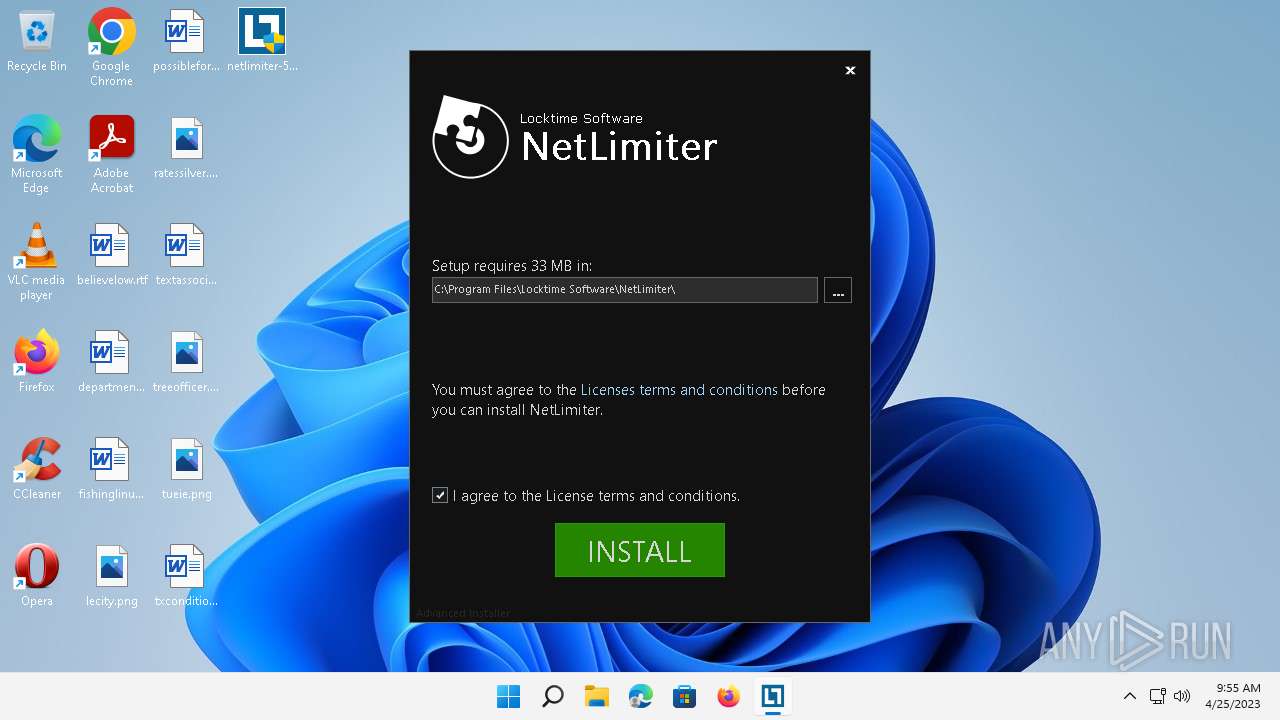Open the Recycle Bin desktop icon
The image size is (1280, 720).
coord(37,42)
